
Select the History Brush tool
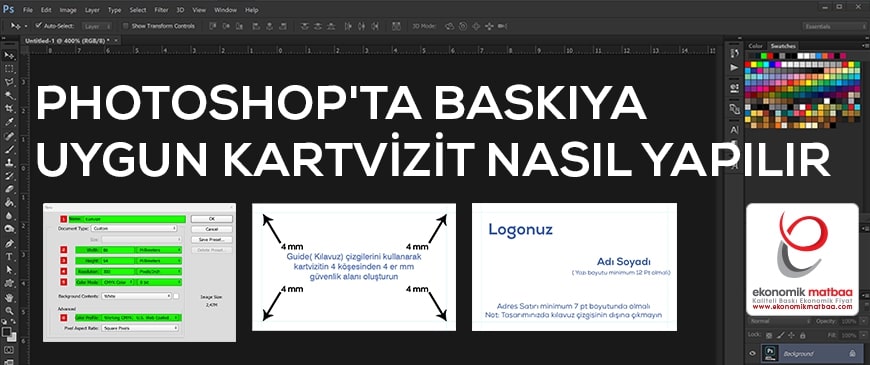(9, 176)
